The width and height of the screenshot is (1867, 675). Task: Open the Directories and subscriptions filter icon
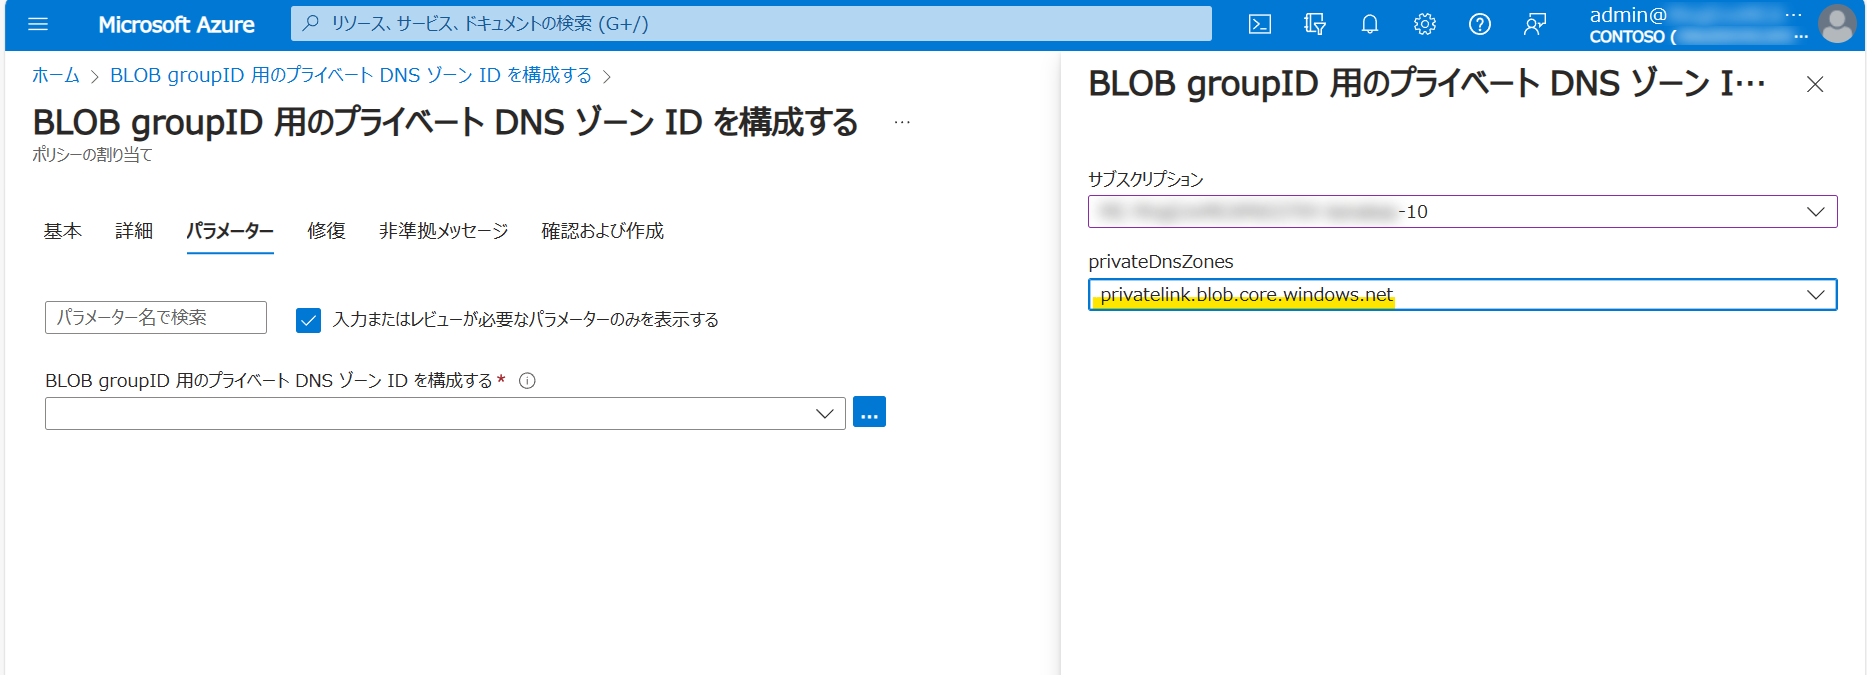[x=1315, y=24]
